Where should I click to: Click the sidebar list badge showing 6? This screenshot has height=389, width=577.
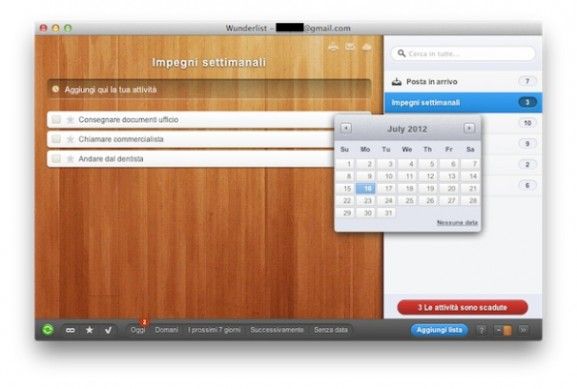coord(527,185)
